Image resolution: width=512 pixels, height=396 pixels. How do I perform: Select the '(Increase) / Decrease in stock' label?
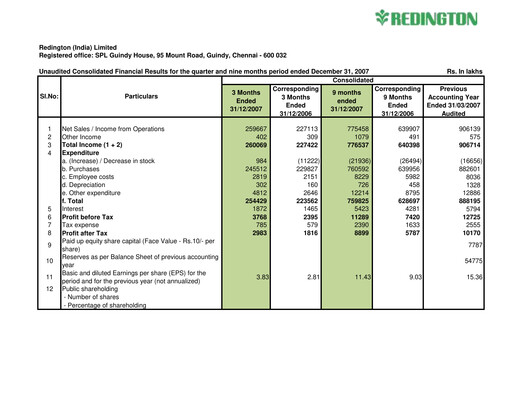click(108, 161)
